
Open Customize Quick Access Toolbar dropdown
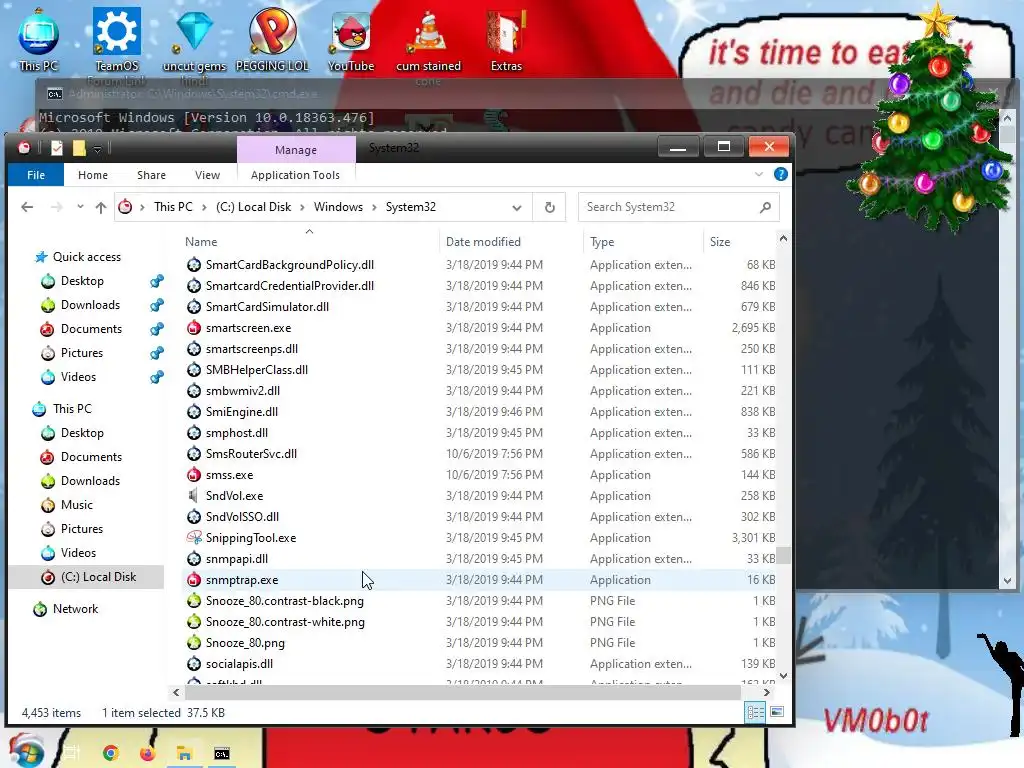pos(97,150)
